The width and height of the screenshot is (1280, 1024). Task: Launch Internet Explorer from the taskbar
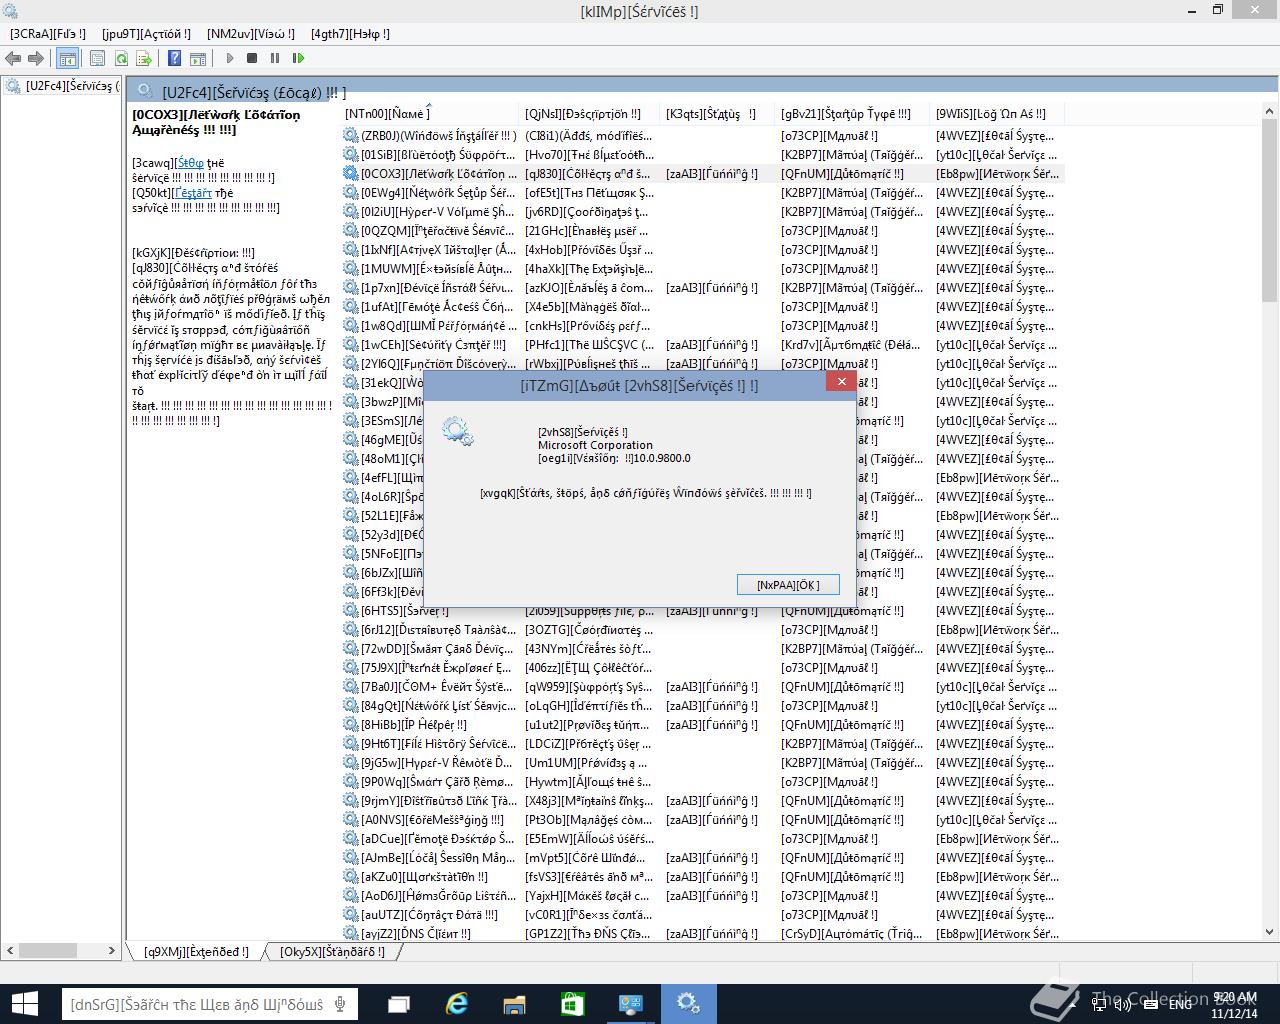[x=457, y=1004]
